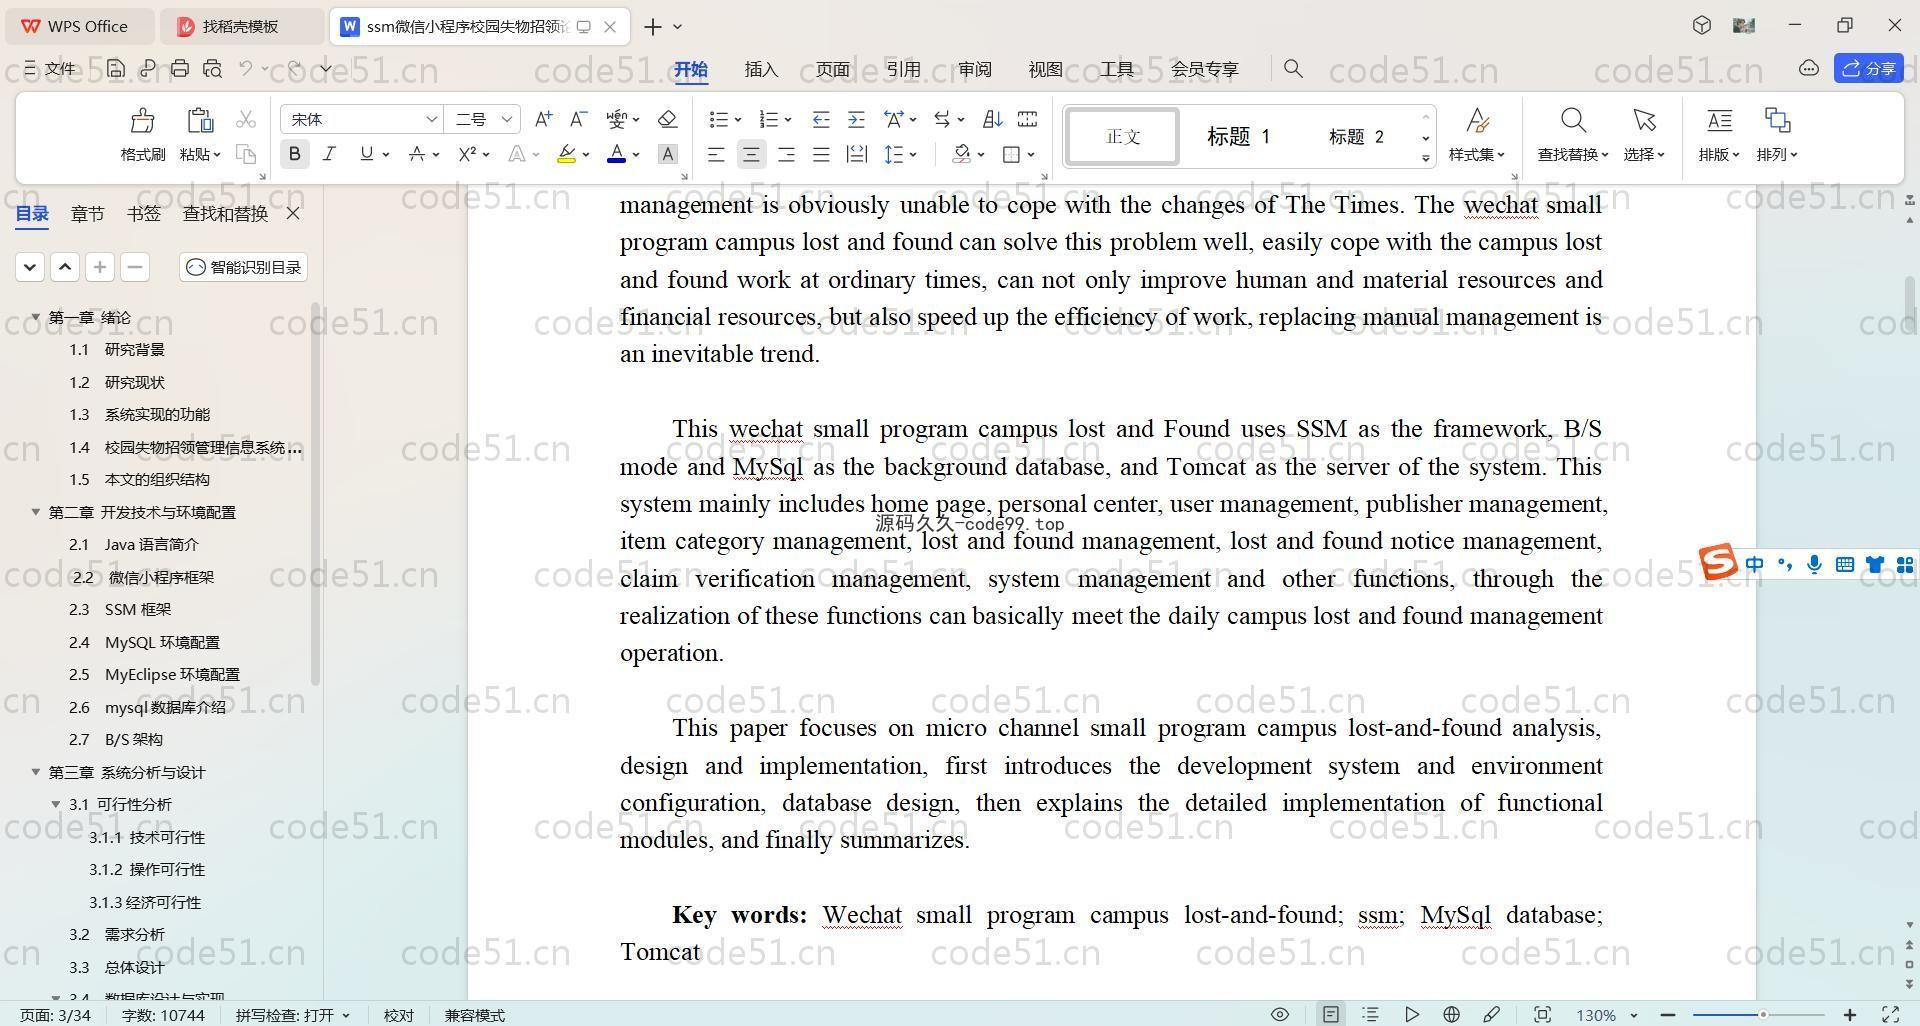Click the eye protection mode icon in status bar
1920x1026 pixels.
pos(1279,1014)
